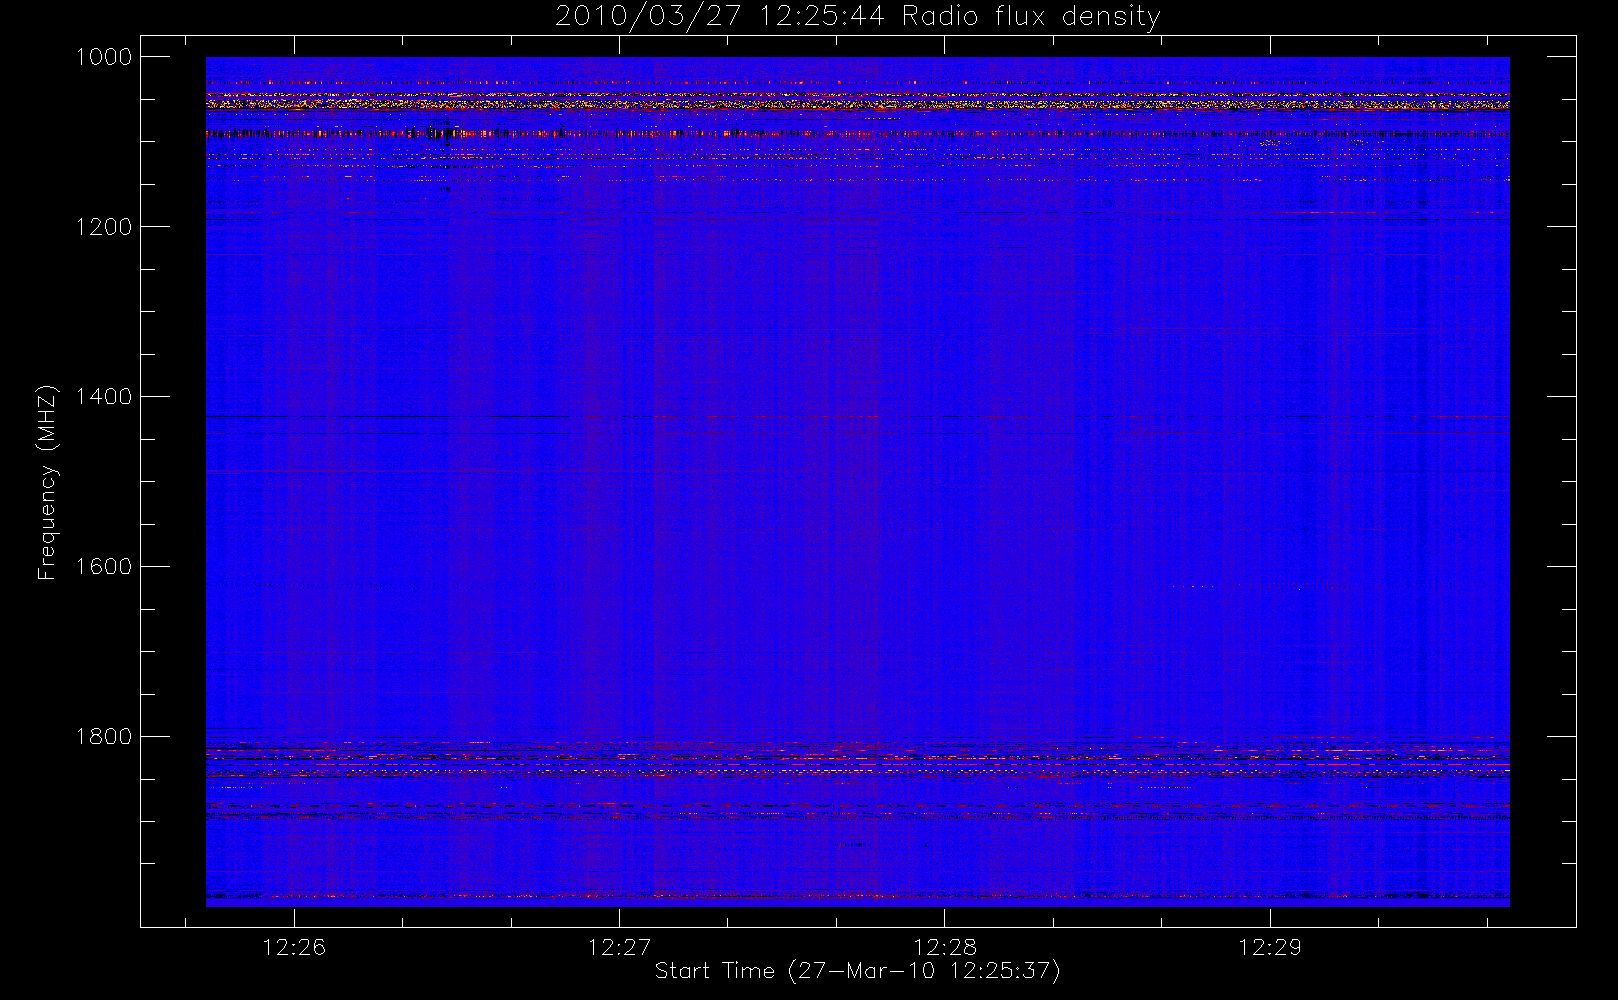Click the 1000 frequency tick label
This screenshot has width=1618, height=1000.
point(104,57)
